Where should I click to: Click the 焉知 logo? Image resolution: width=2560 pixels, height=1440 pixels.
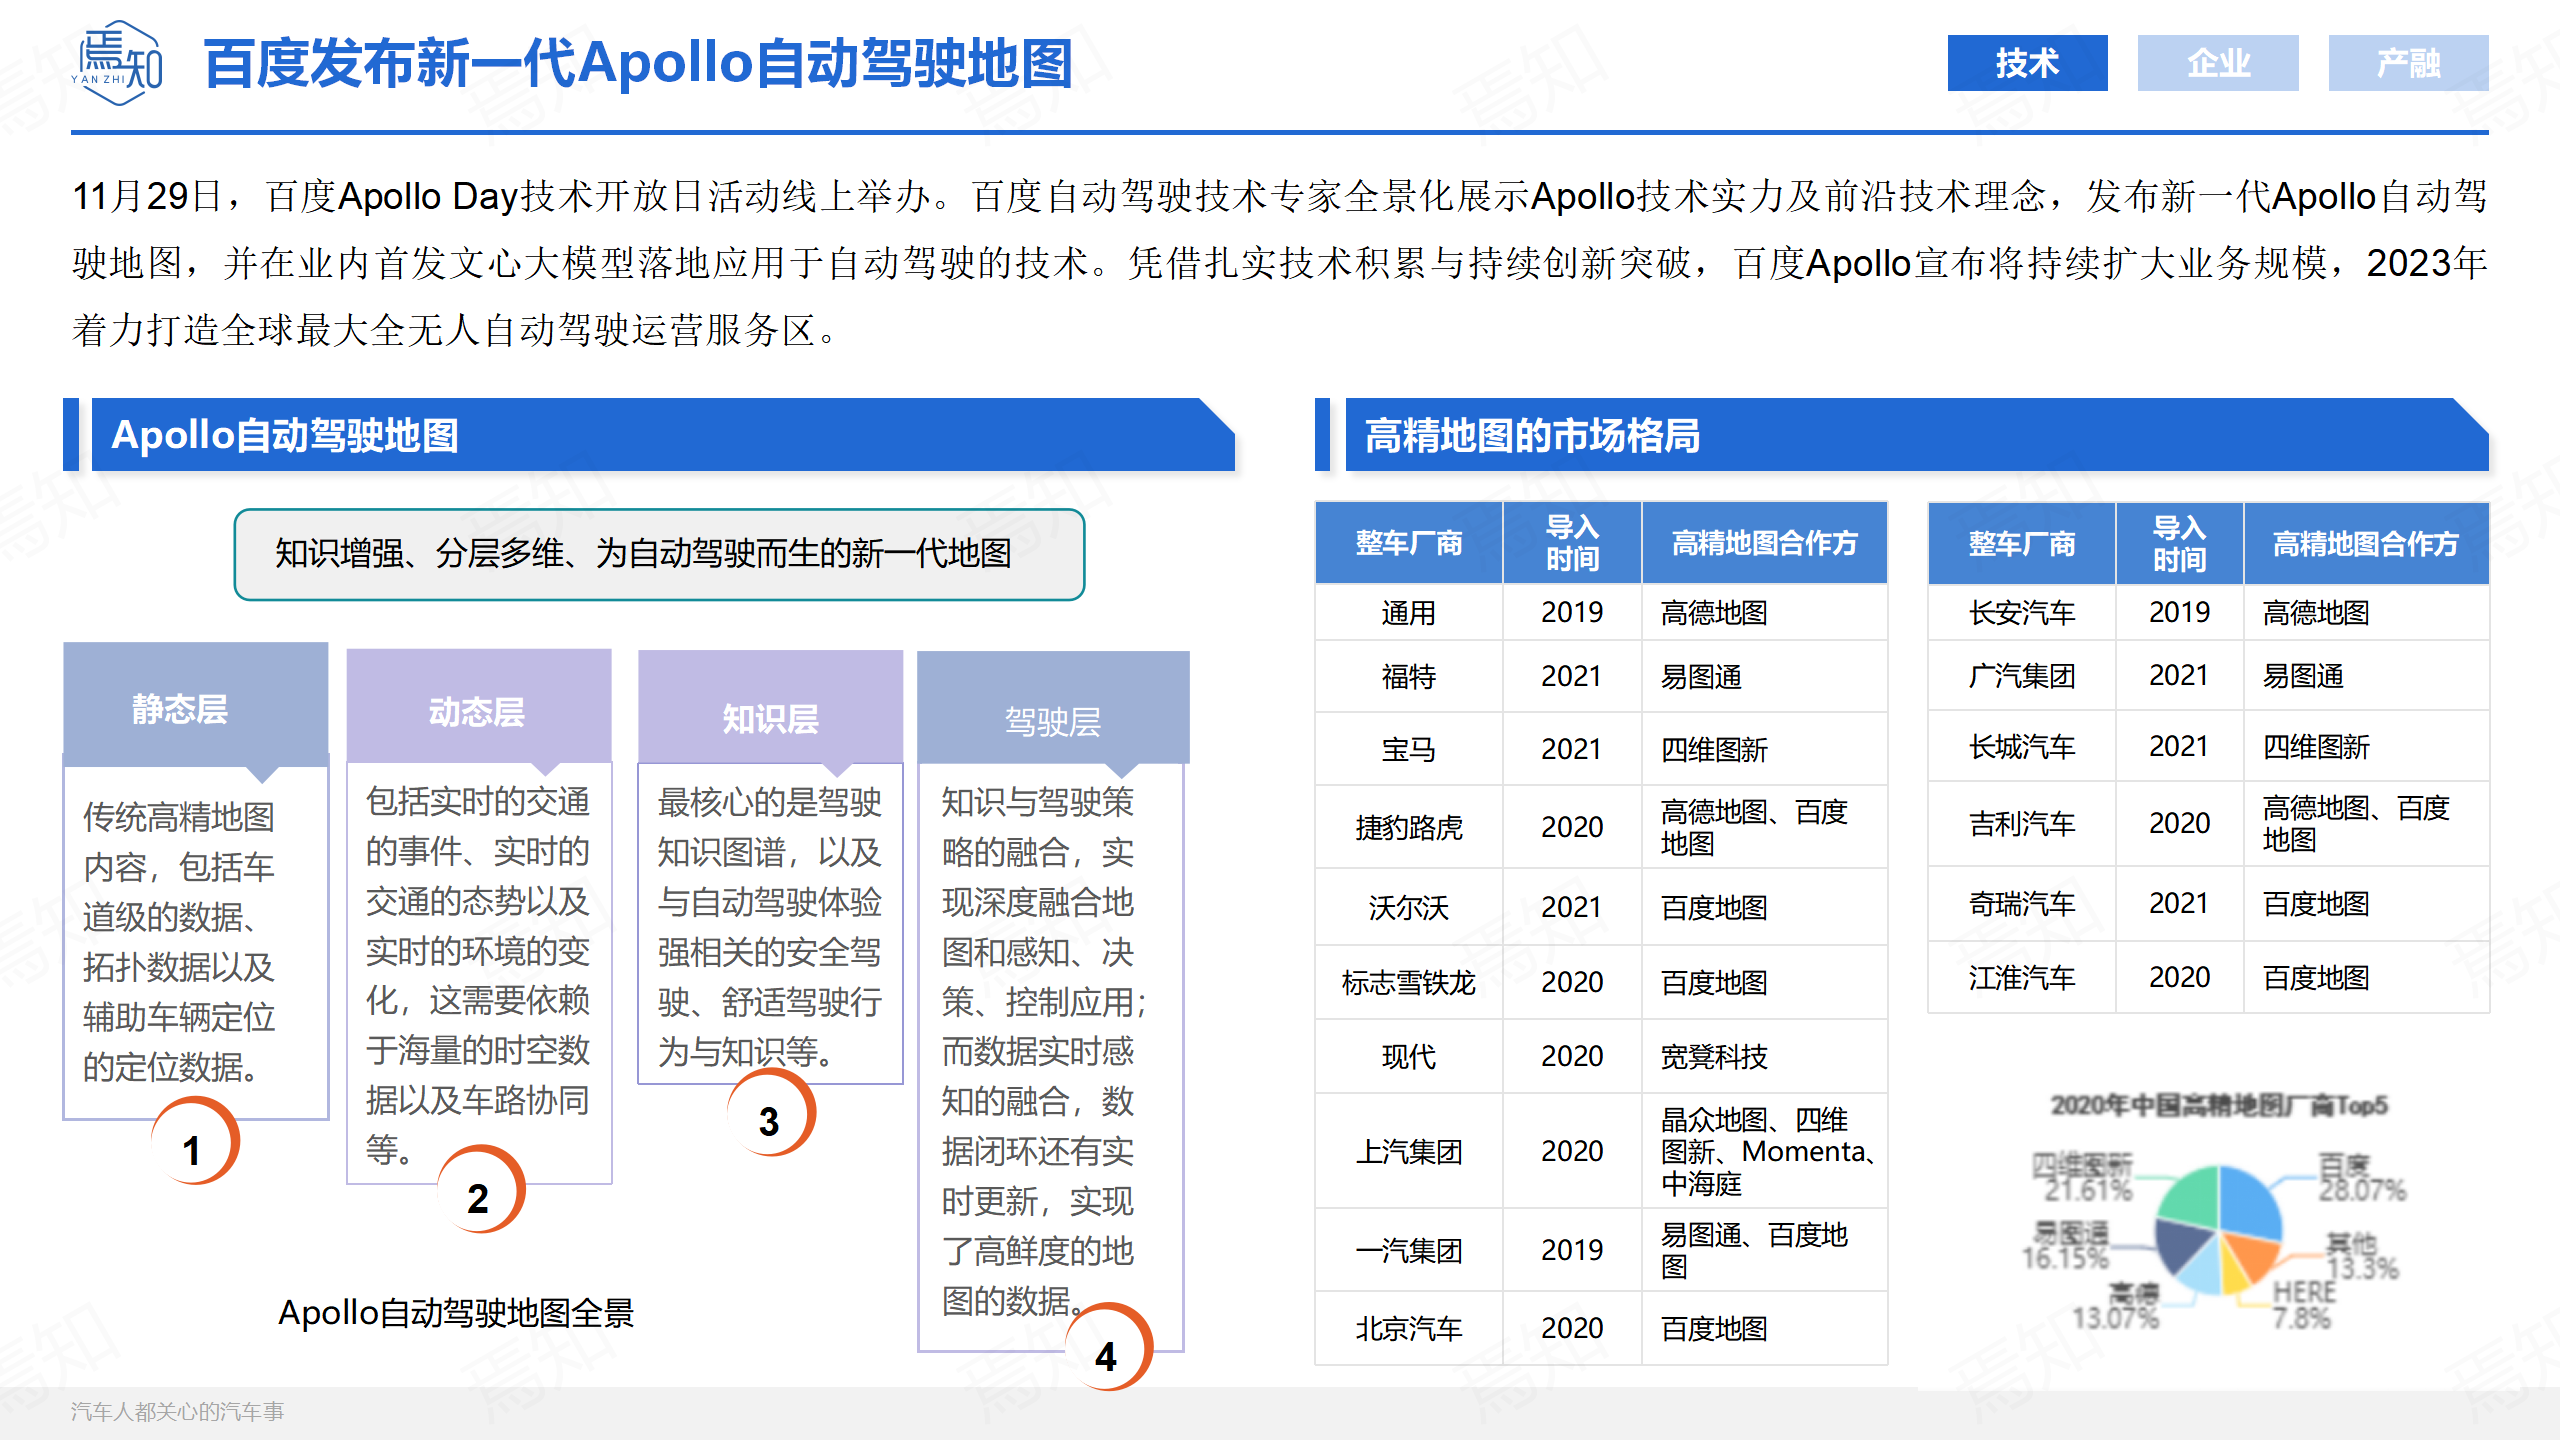118,63
